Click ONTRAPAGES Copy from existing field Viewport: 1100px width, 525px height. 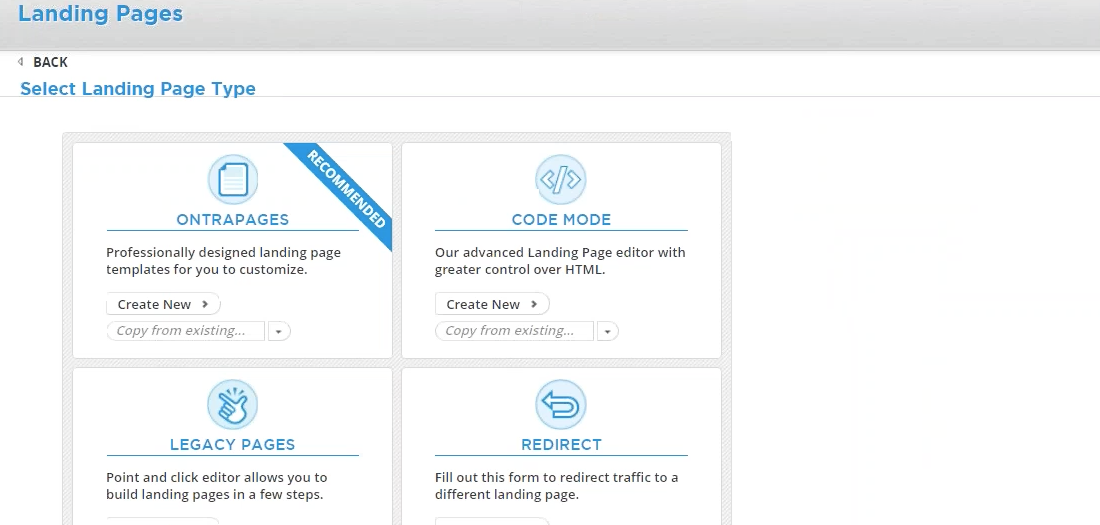point(186,331)
